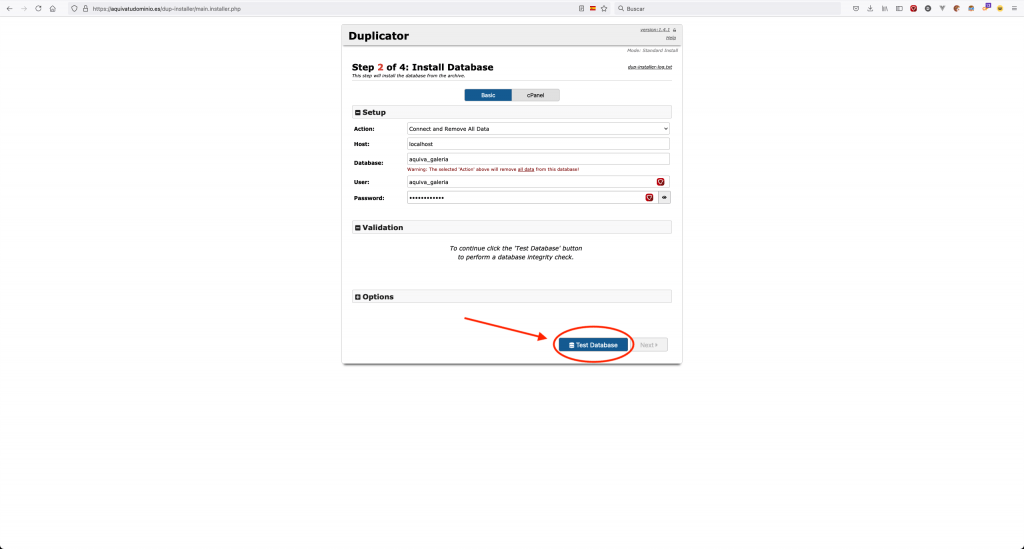Screen dimensions: 1024x549
Task: Collapse the Validation section
Action: point(357,228)
